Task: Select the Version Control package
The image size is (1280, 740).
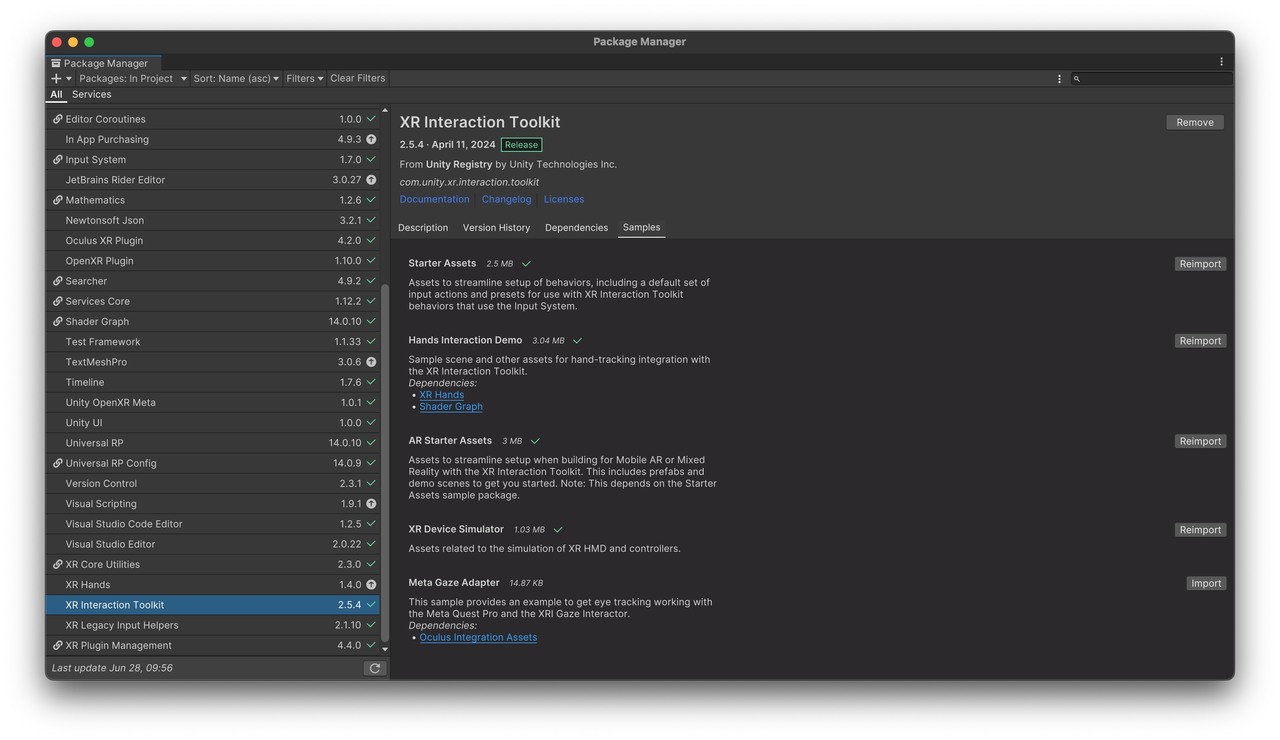Action: [212, 484]
